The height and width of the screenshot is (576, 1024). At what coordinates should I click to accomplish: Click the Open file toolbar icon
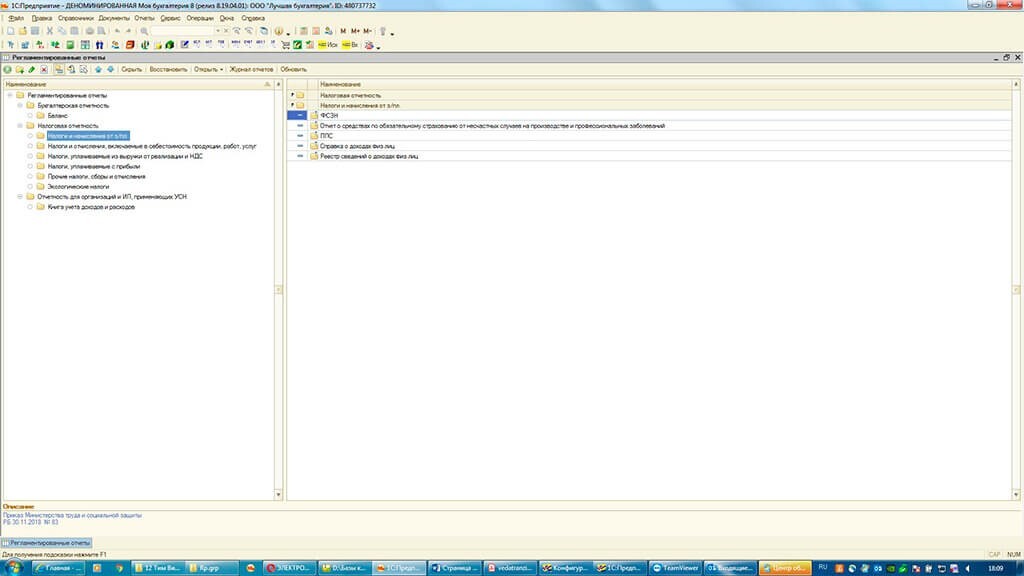pos(23,31)
